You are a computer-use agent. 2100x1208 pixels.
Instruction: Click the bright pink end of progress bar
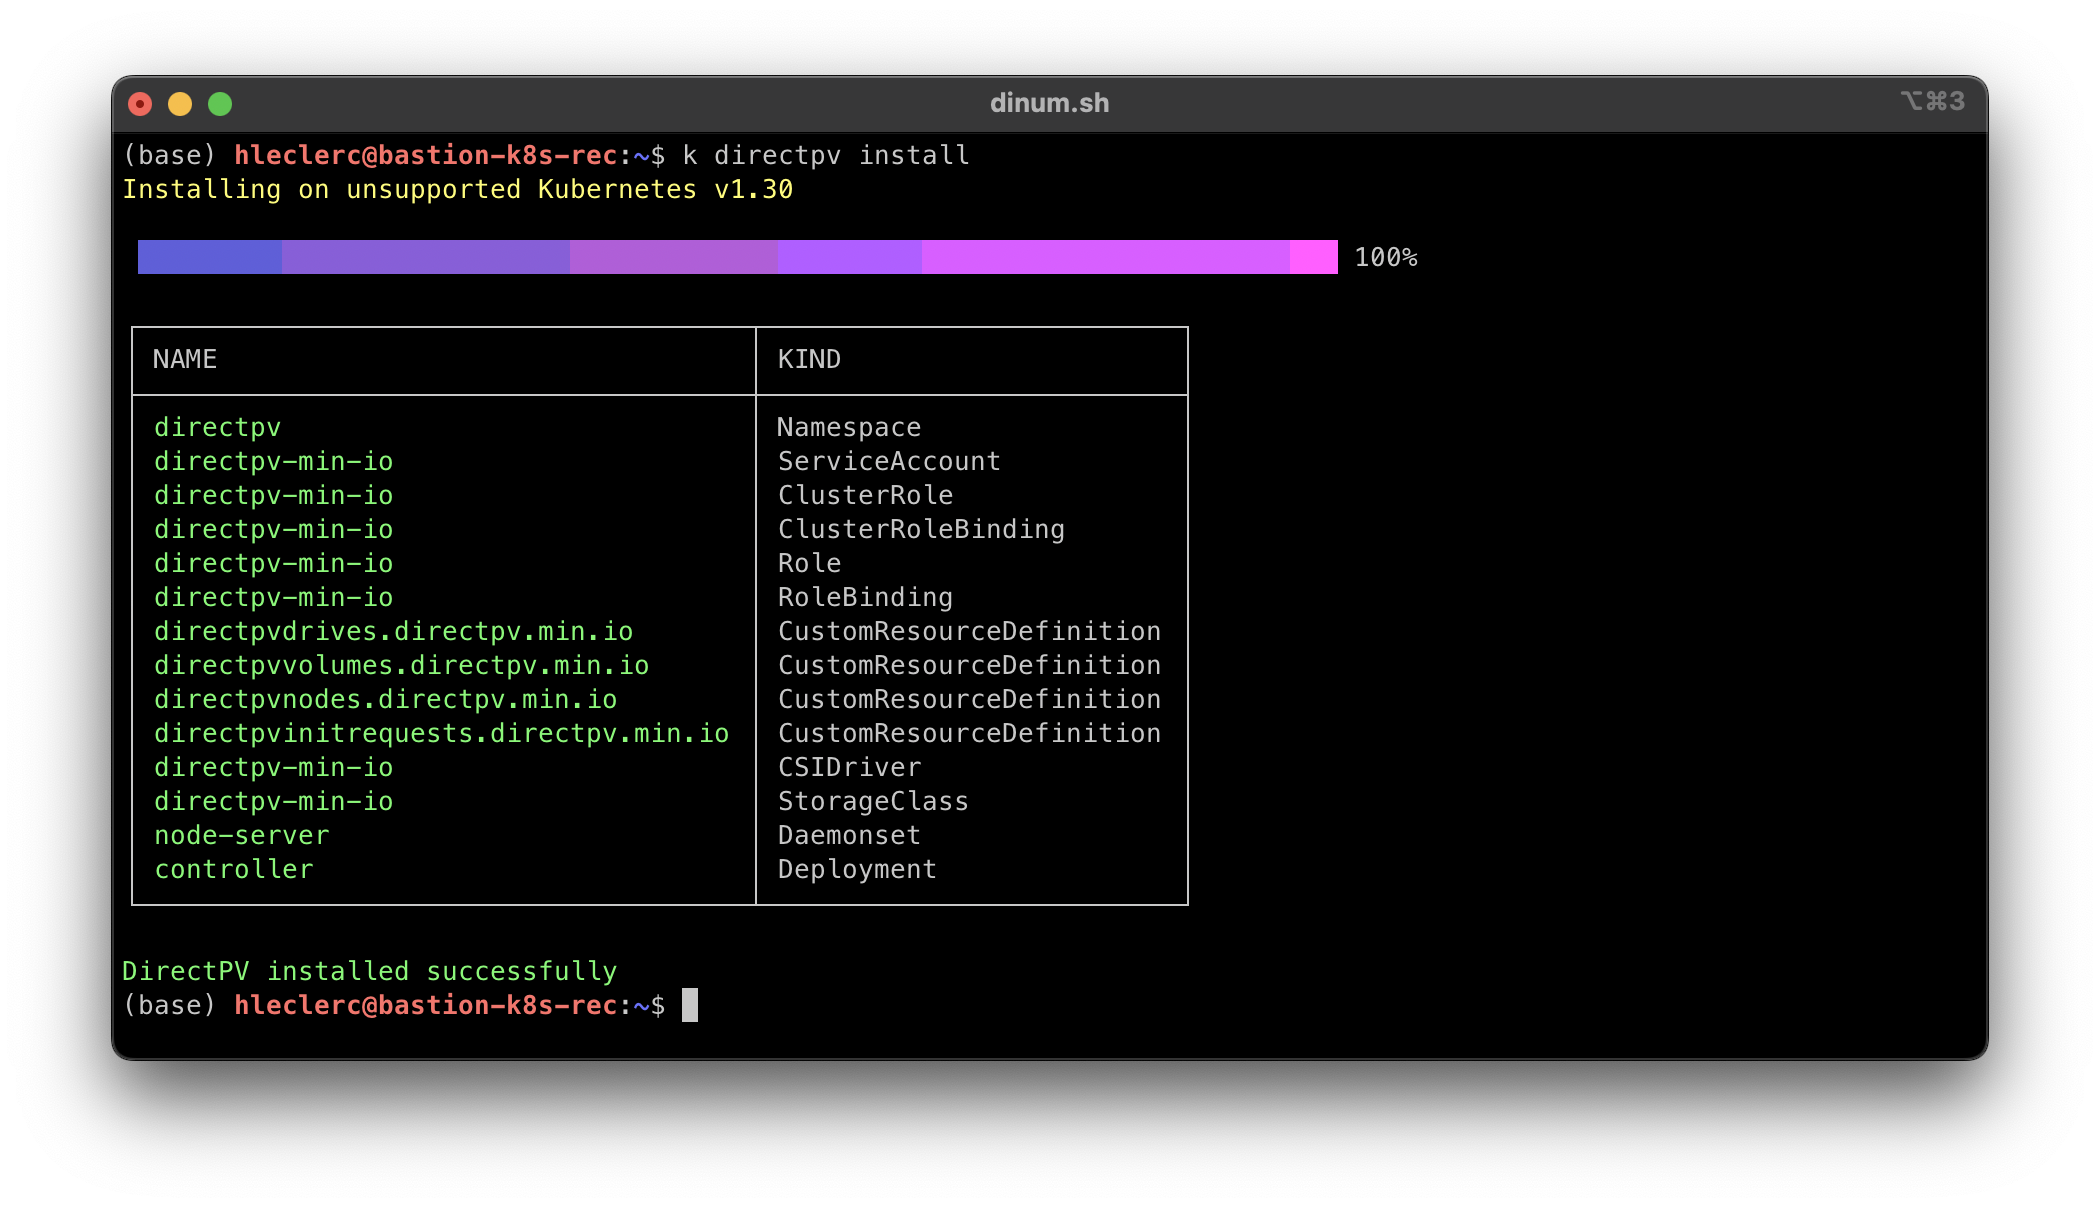pos(1313,257)
